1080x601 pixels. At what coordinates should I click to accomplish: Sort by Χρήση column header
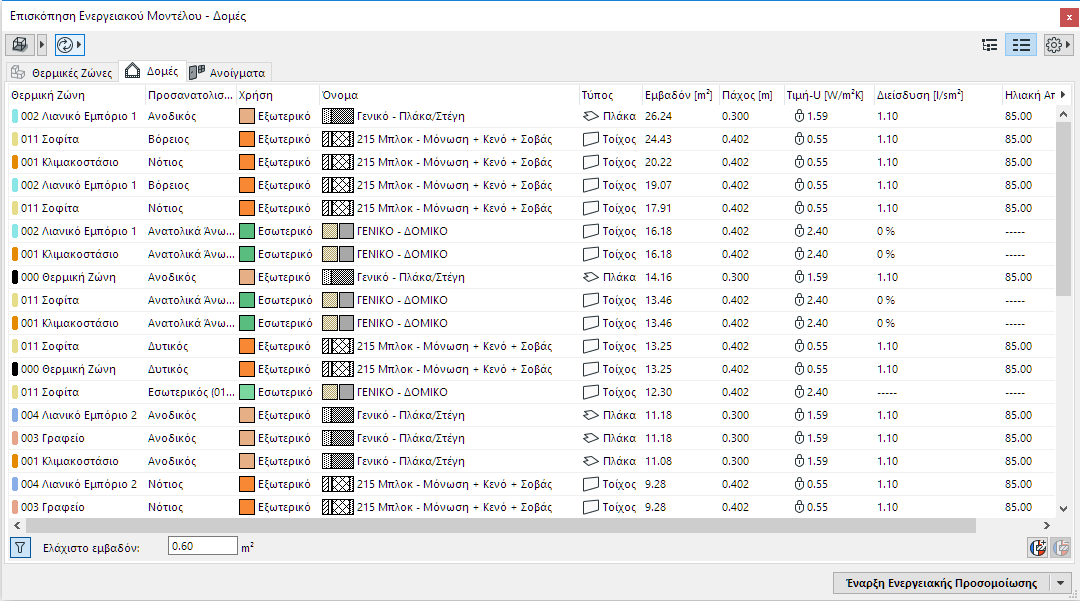pos(277,95)
